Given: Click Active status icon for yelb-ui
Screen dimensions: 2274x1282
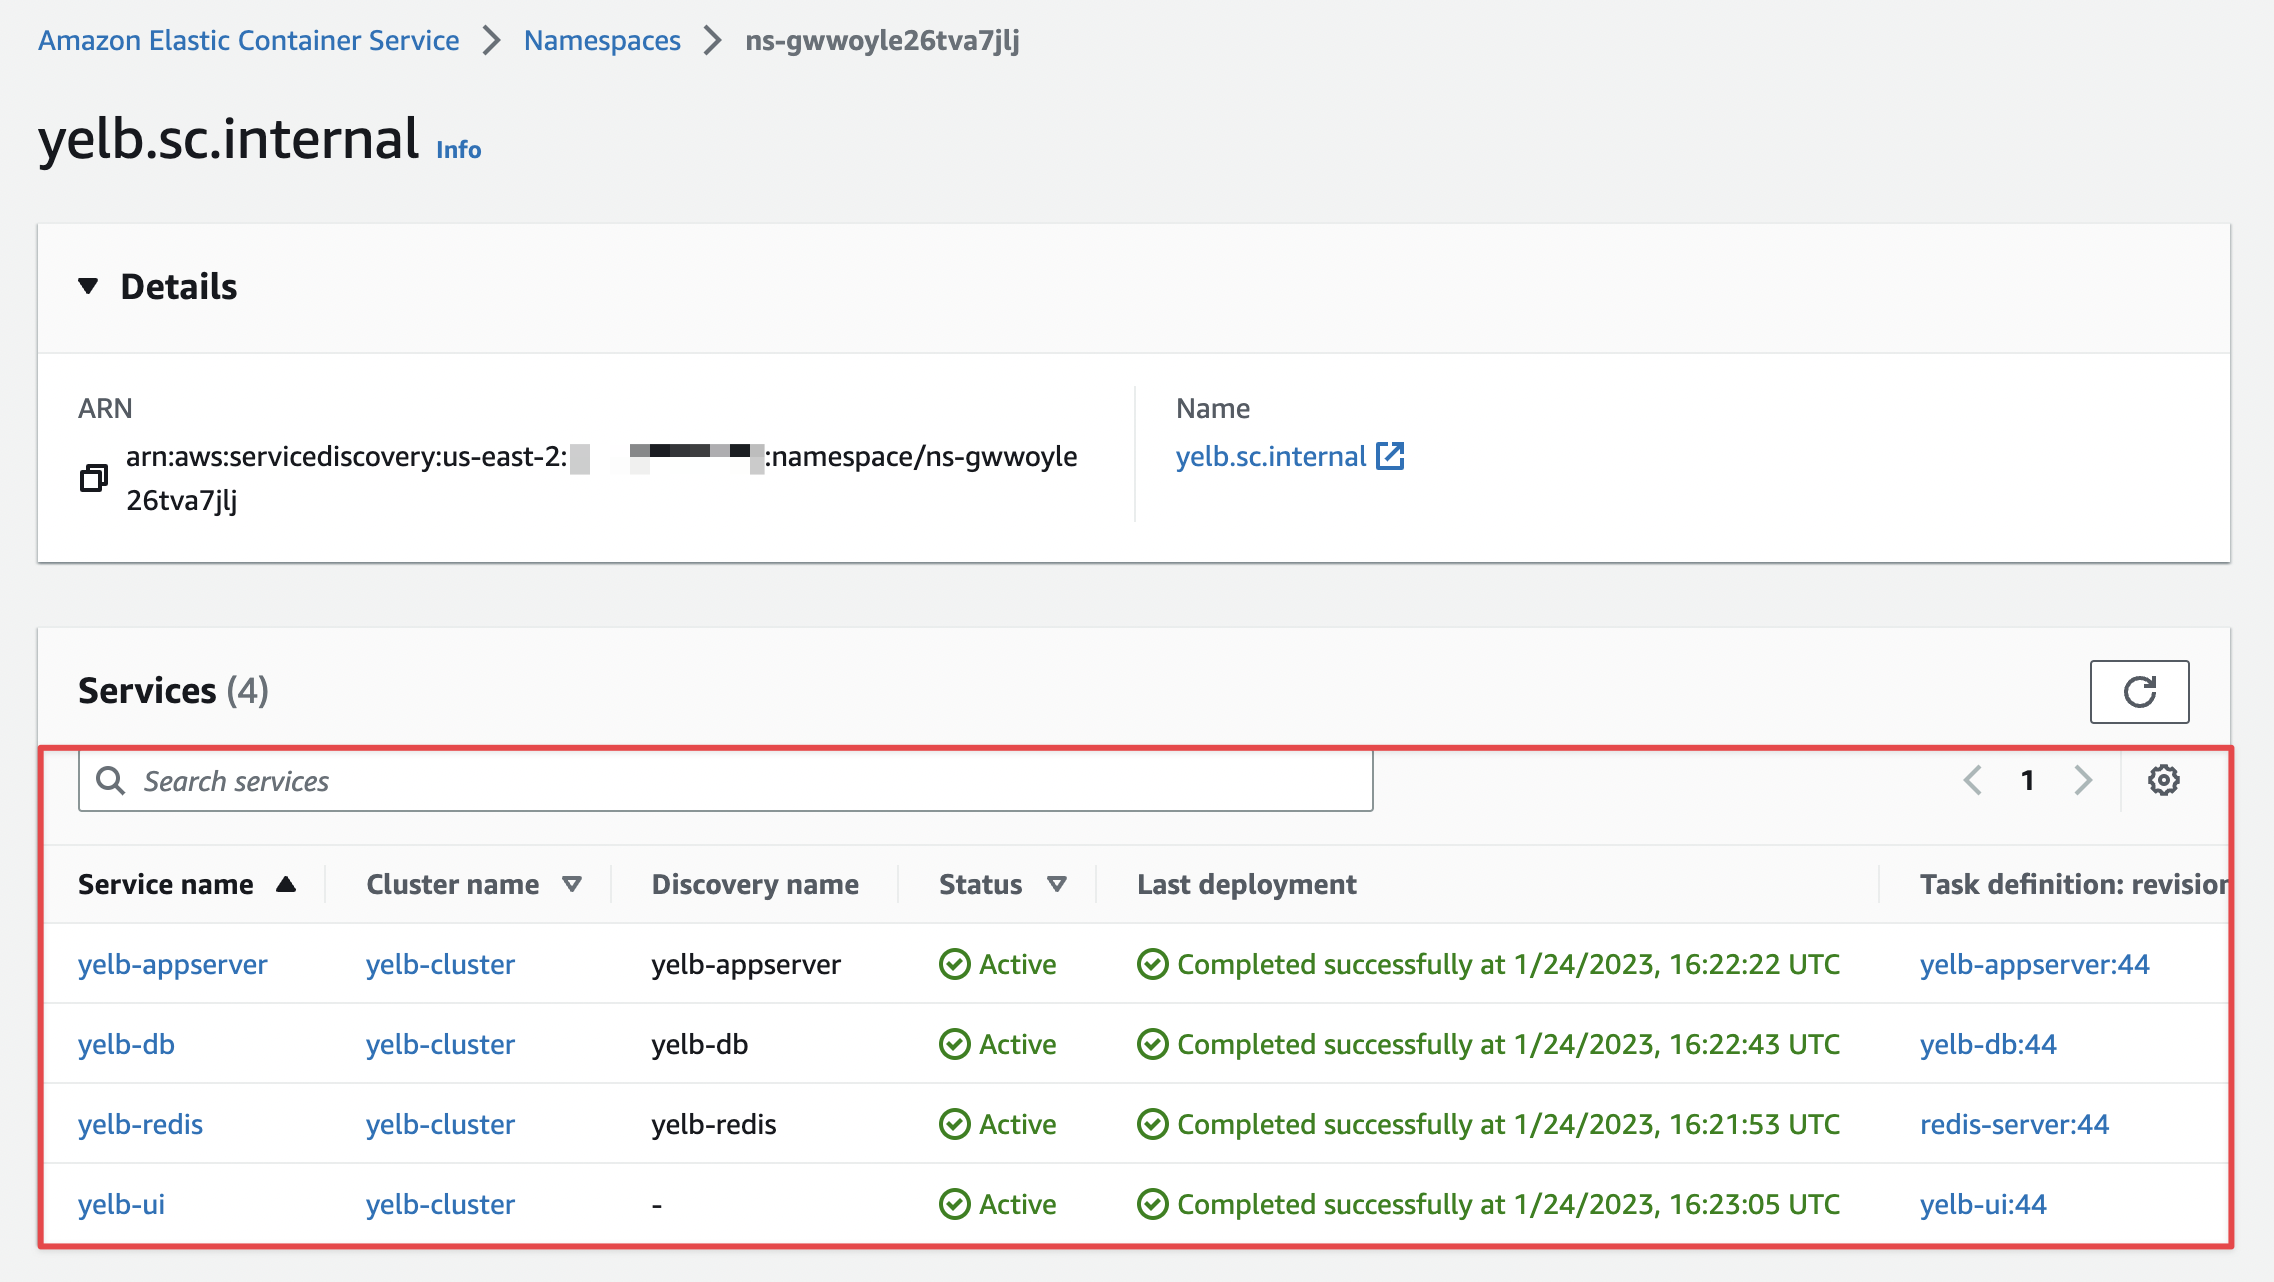Looking at the screenshot, I should tap(955, 1204).
